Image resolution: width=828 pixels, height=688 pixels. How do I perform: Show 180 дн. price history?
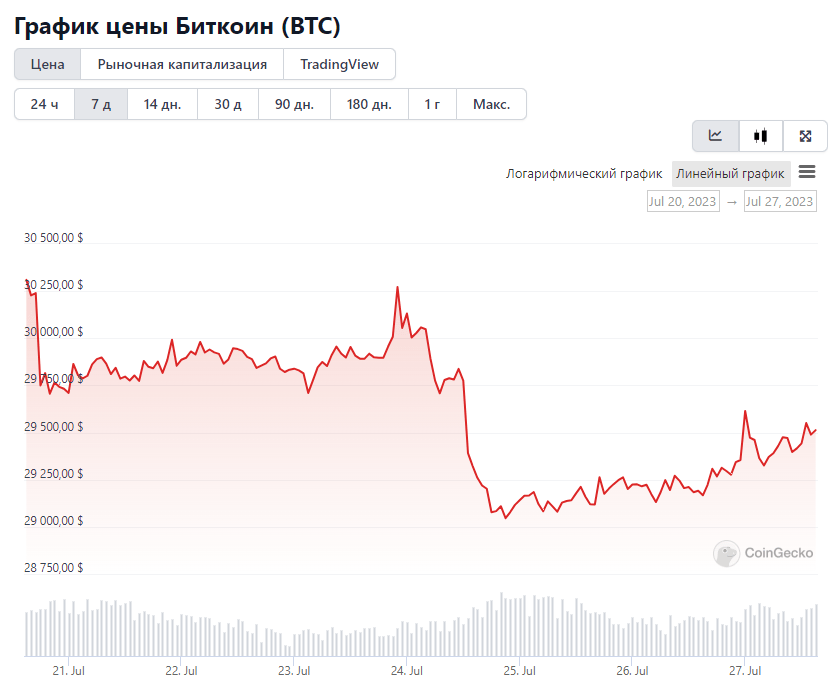[x=369, y=104]
